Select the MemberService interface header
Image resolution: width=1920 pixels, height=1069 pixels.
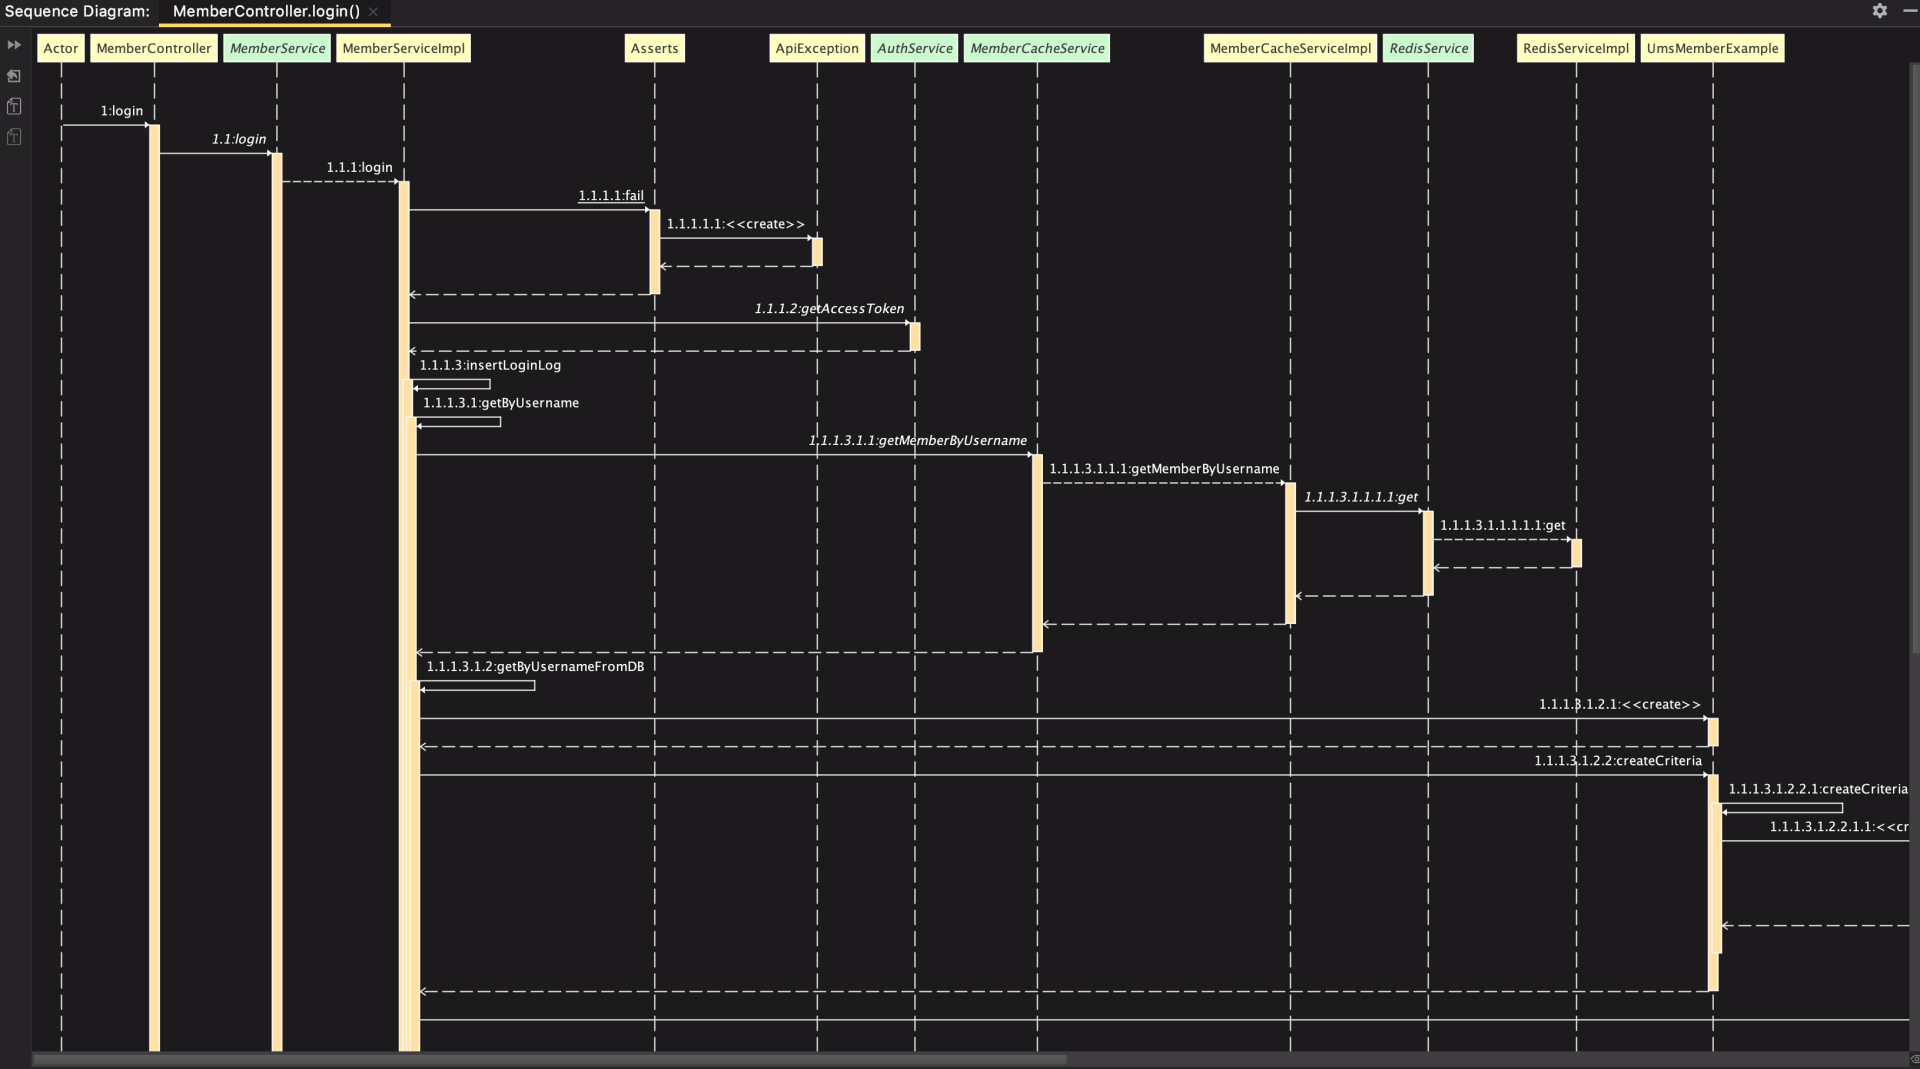[277, 48]
